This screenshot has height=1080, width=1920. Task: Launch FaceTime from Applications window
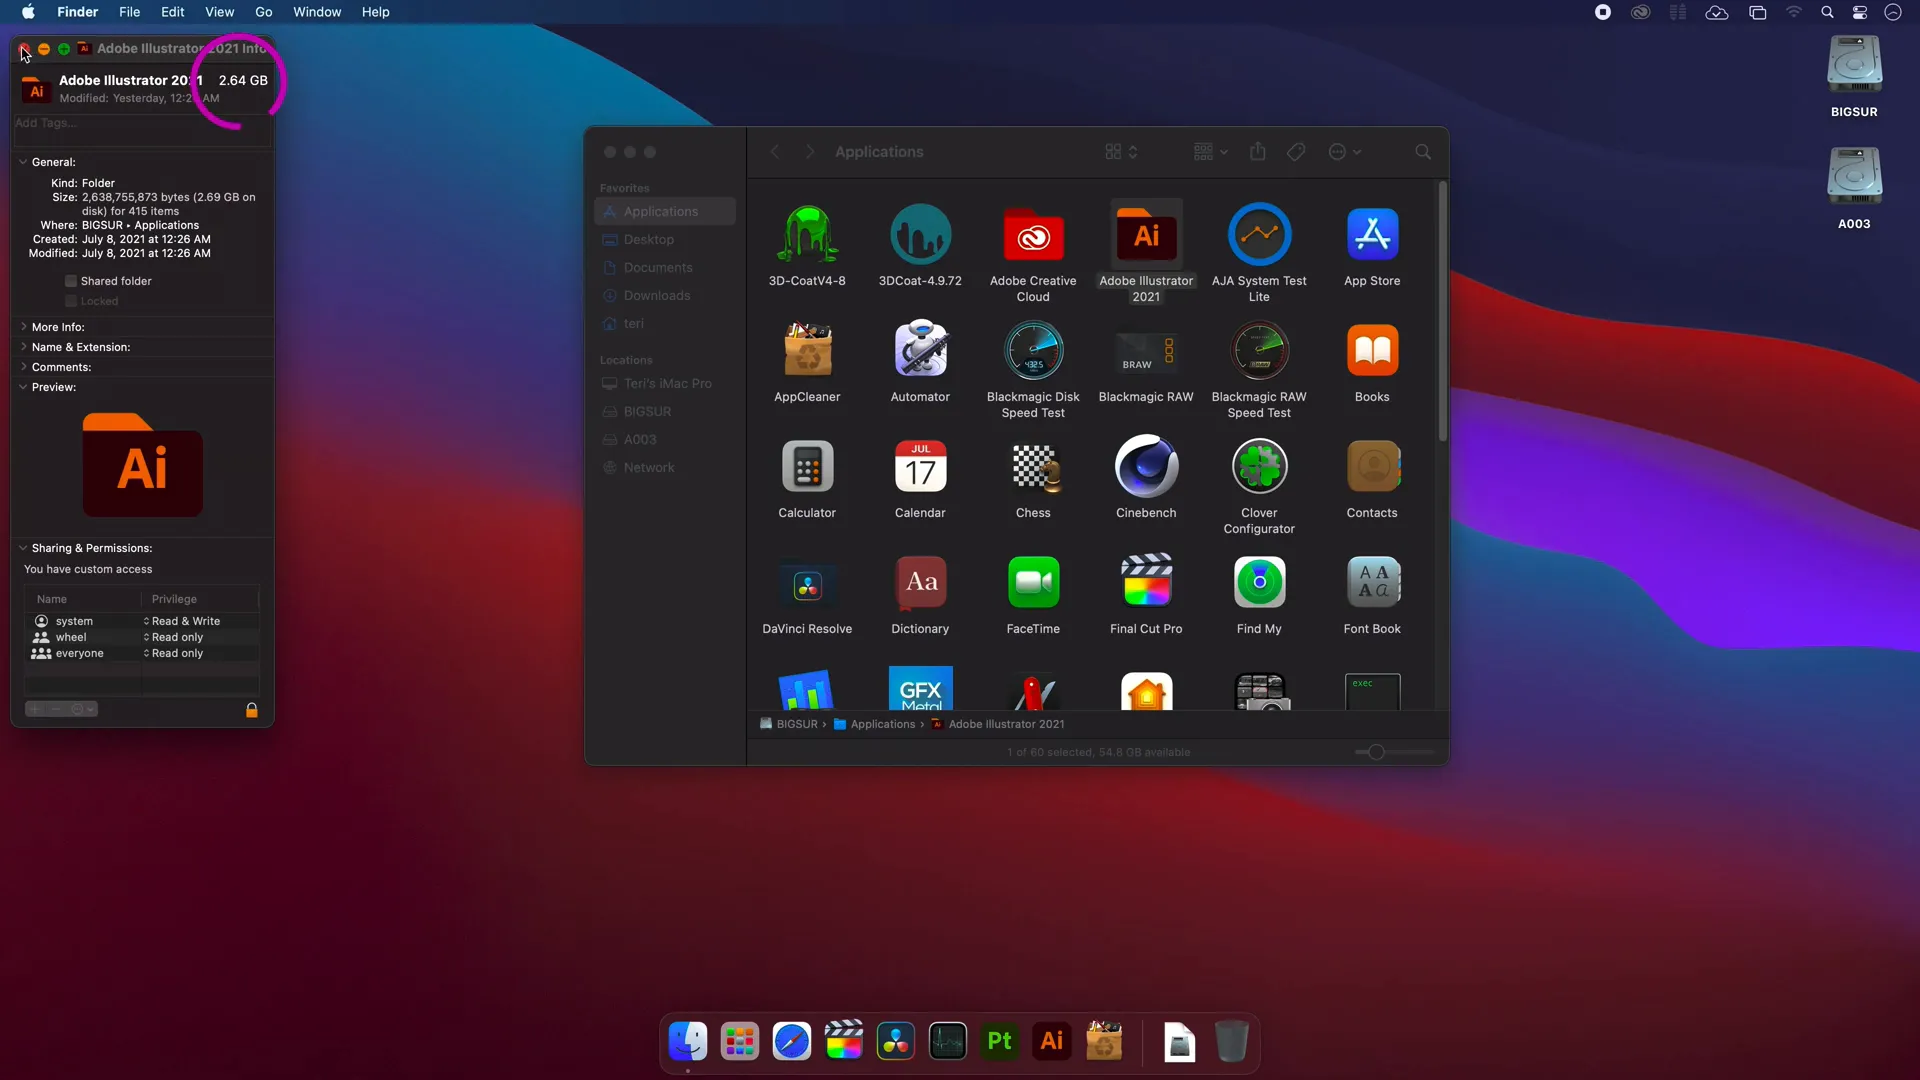1033,582
